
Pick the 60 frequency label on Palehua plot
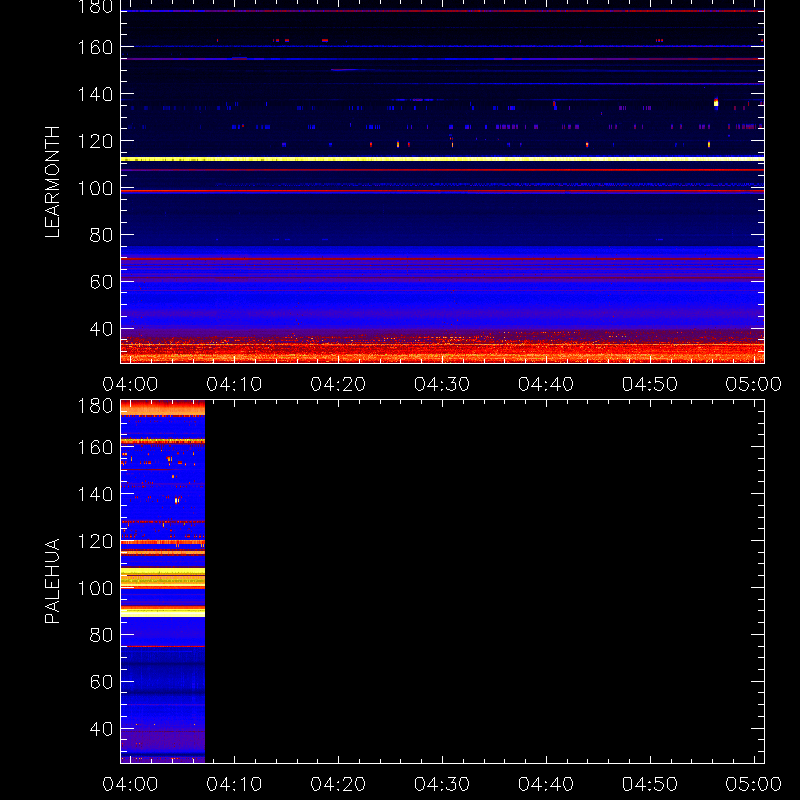click(101, 682)
